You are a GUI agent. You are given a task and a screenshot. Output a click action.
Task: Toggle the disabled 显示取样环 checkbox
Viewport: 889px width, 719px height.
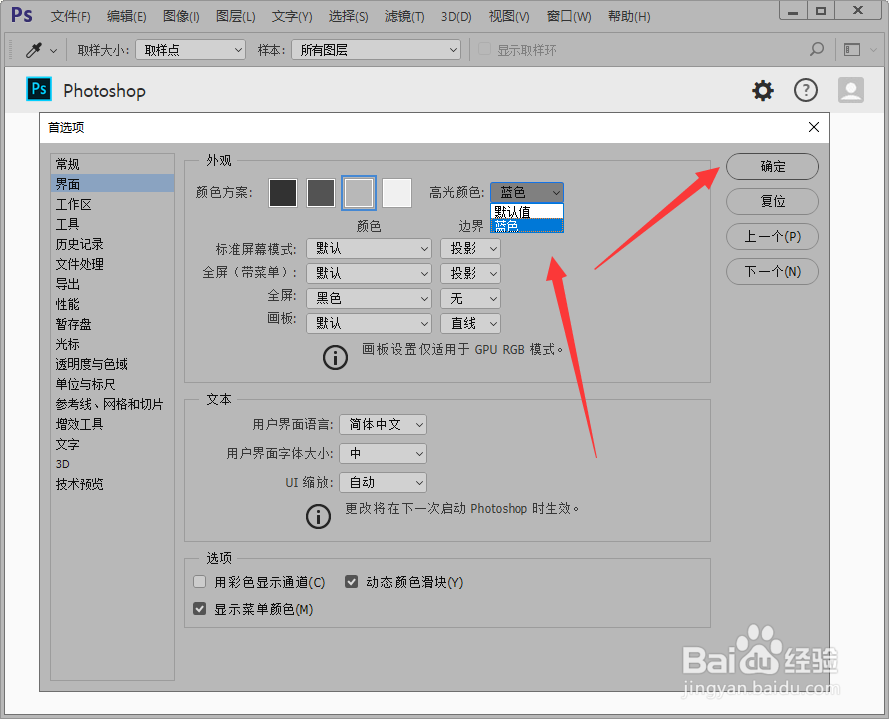[x=484, y=49]
